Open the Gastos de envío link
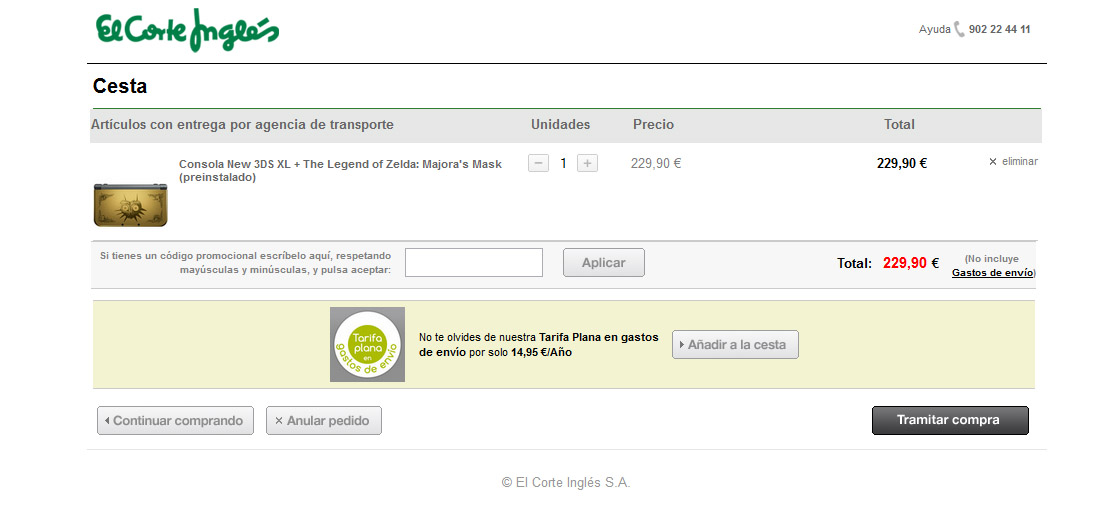This screenshot has height=525, width=1103. [x=993, y=273]
